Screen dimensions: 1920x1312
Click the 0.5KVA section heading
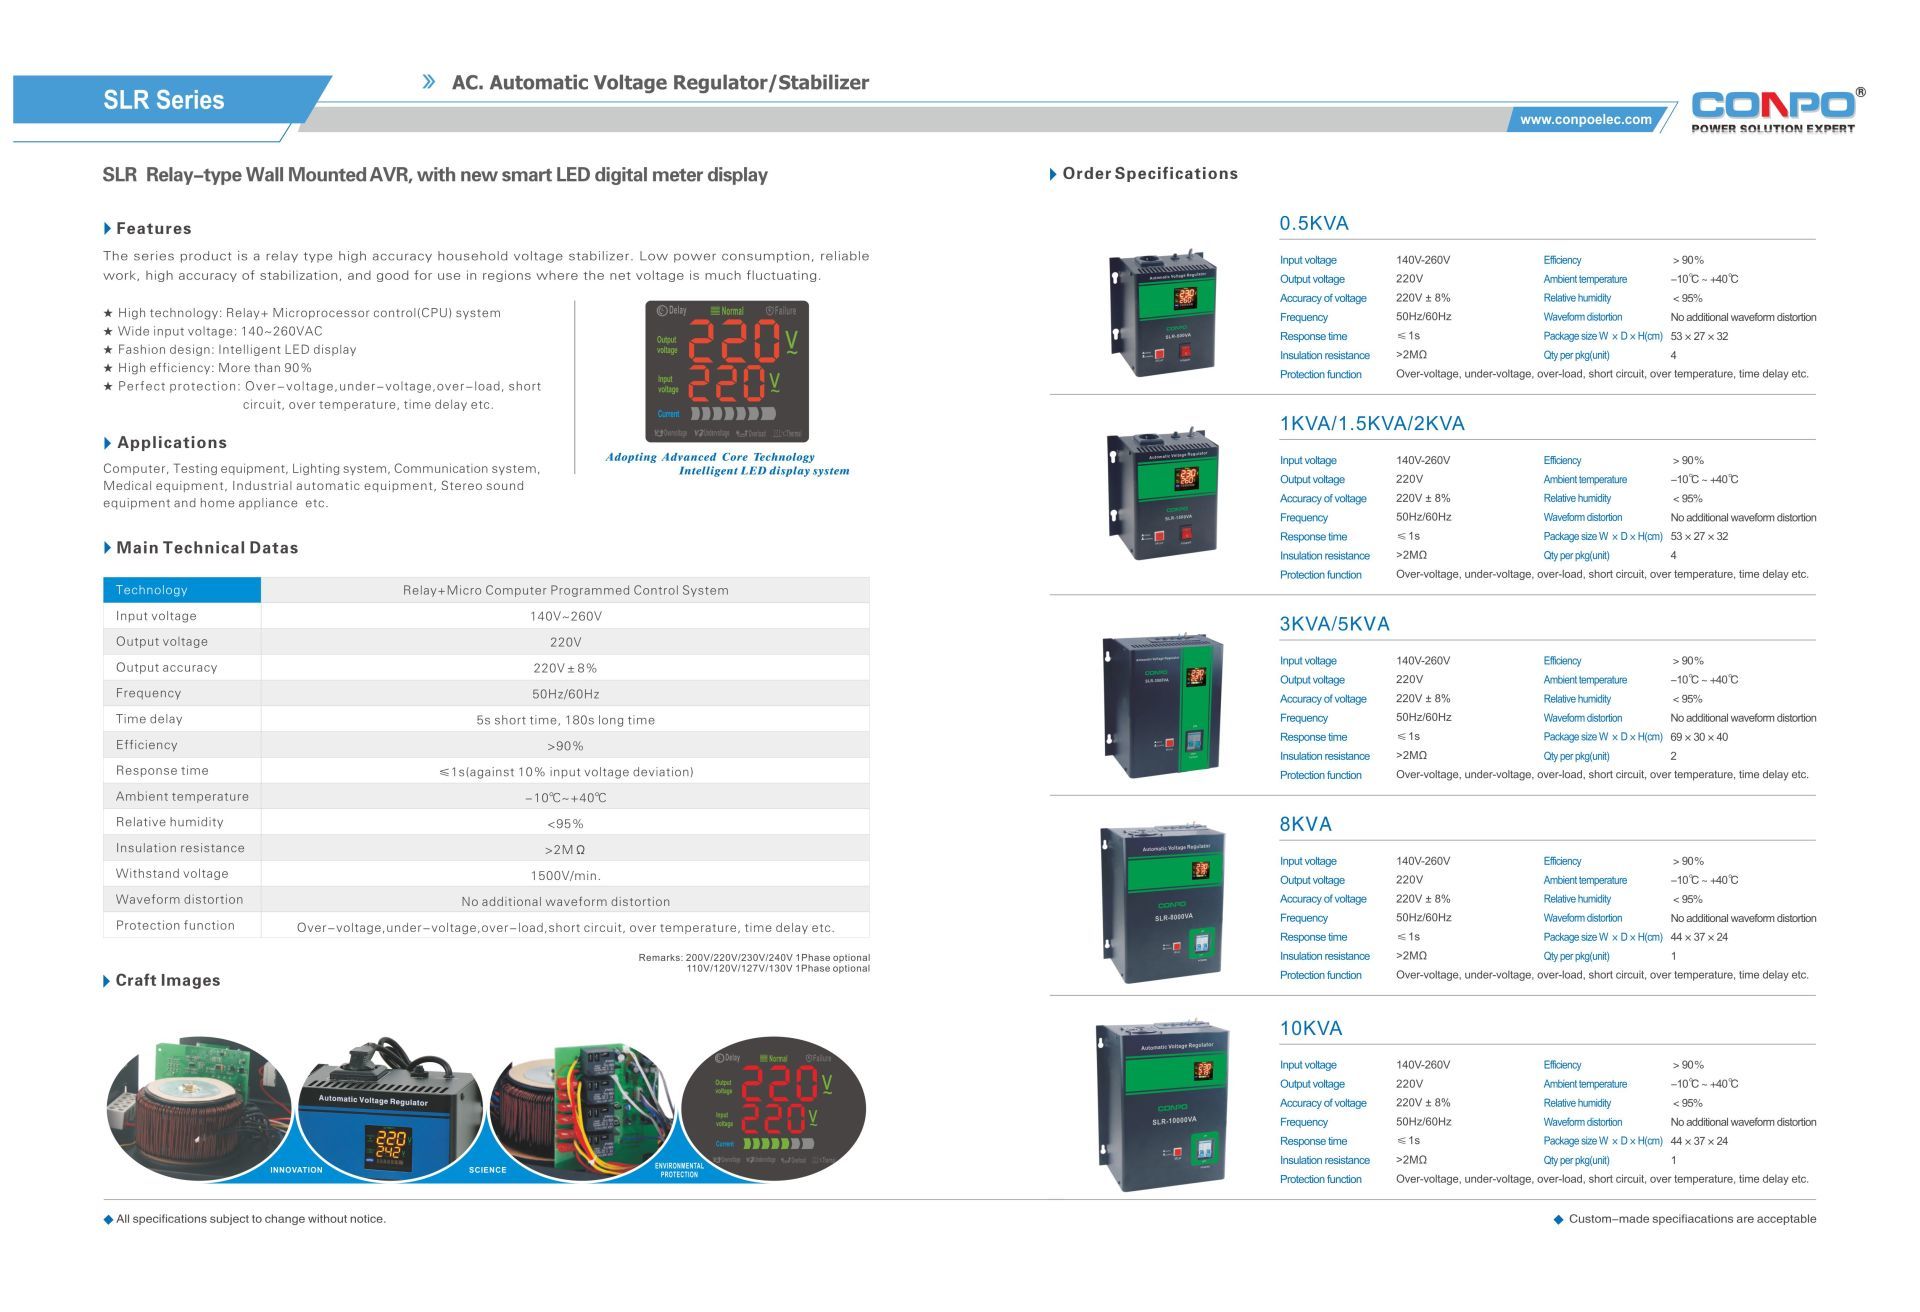pos(1314,223)
